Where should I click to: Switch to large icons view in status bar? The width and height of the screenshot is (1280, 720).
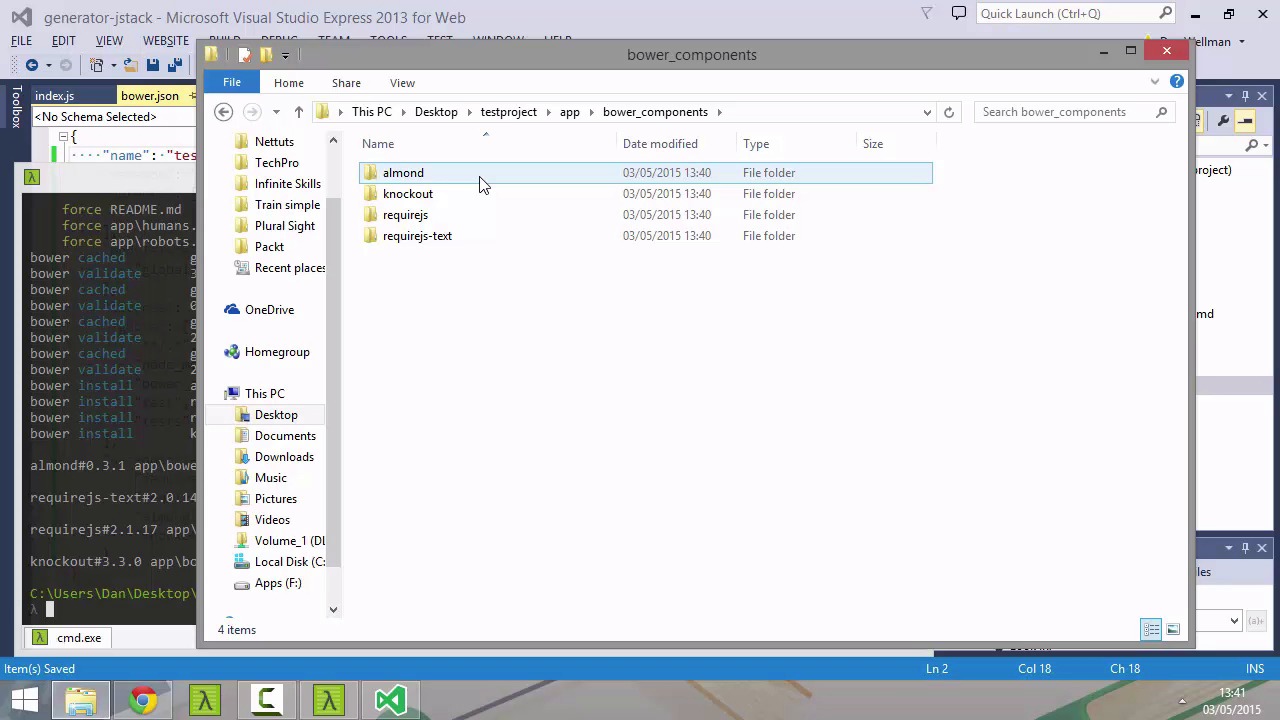point(1173,630)
